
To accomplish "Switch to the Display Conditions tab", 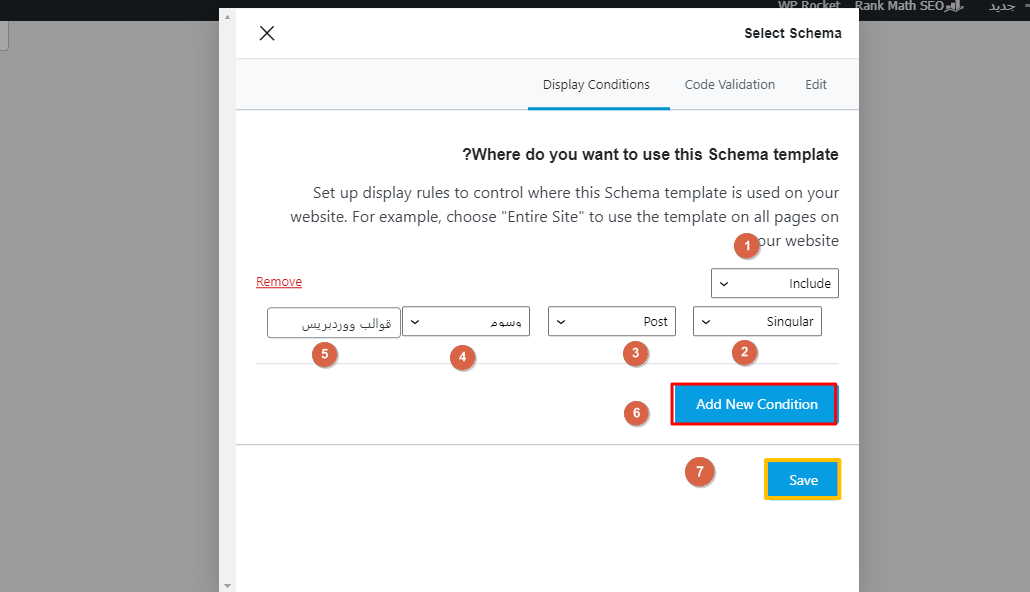I will (x=596, y=85).
